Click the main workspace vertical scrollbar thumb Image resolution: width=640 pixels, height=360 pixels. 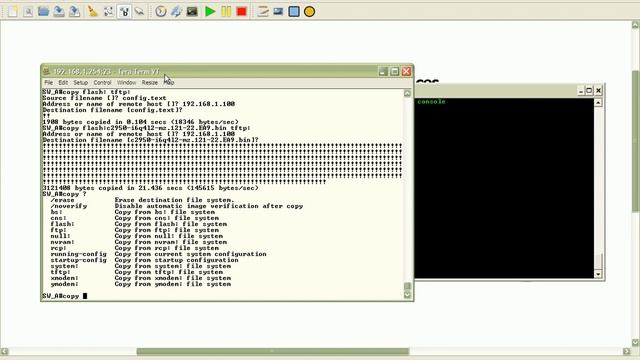point(636,141)
